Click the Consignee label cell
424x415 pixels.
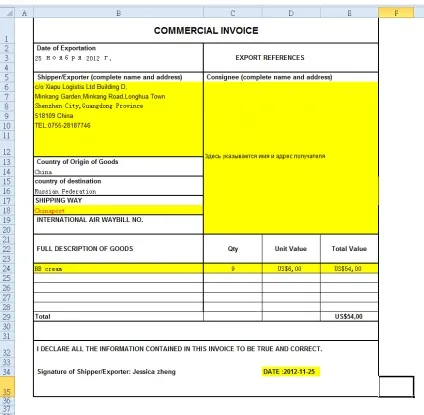coord(291,77)
